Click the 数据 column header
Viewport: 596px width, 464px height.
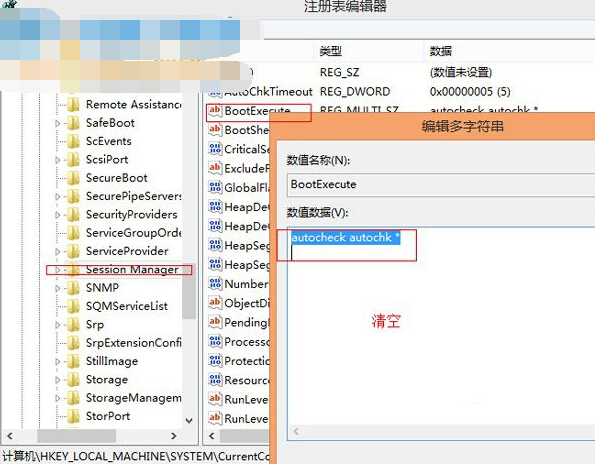click(x=441, y=51)
